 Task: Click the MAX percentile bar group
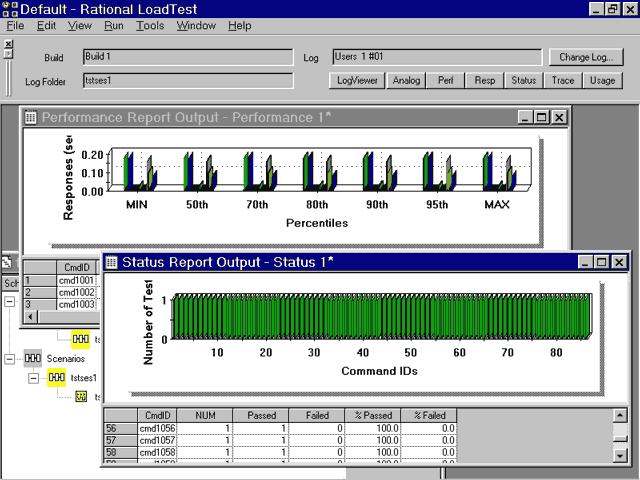click(x=499, y=171)
